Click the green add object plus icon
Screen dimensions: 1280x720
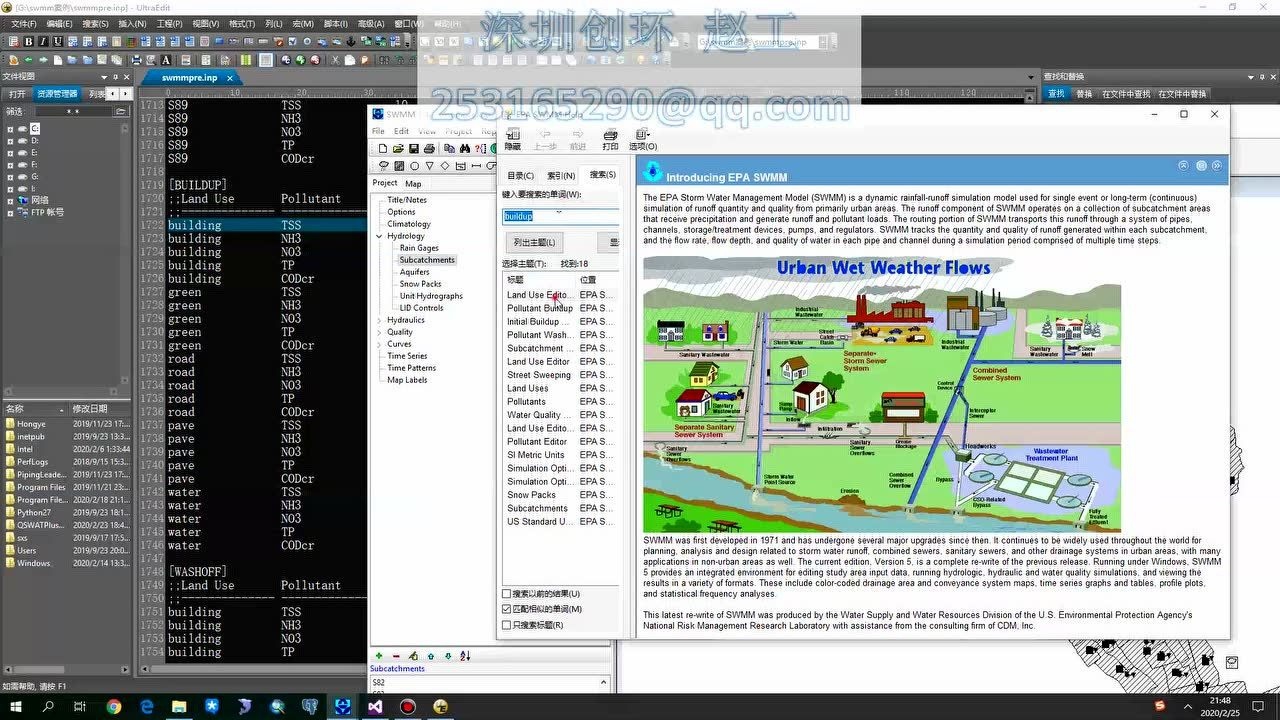tap(379, 656)
